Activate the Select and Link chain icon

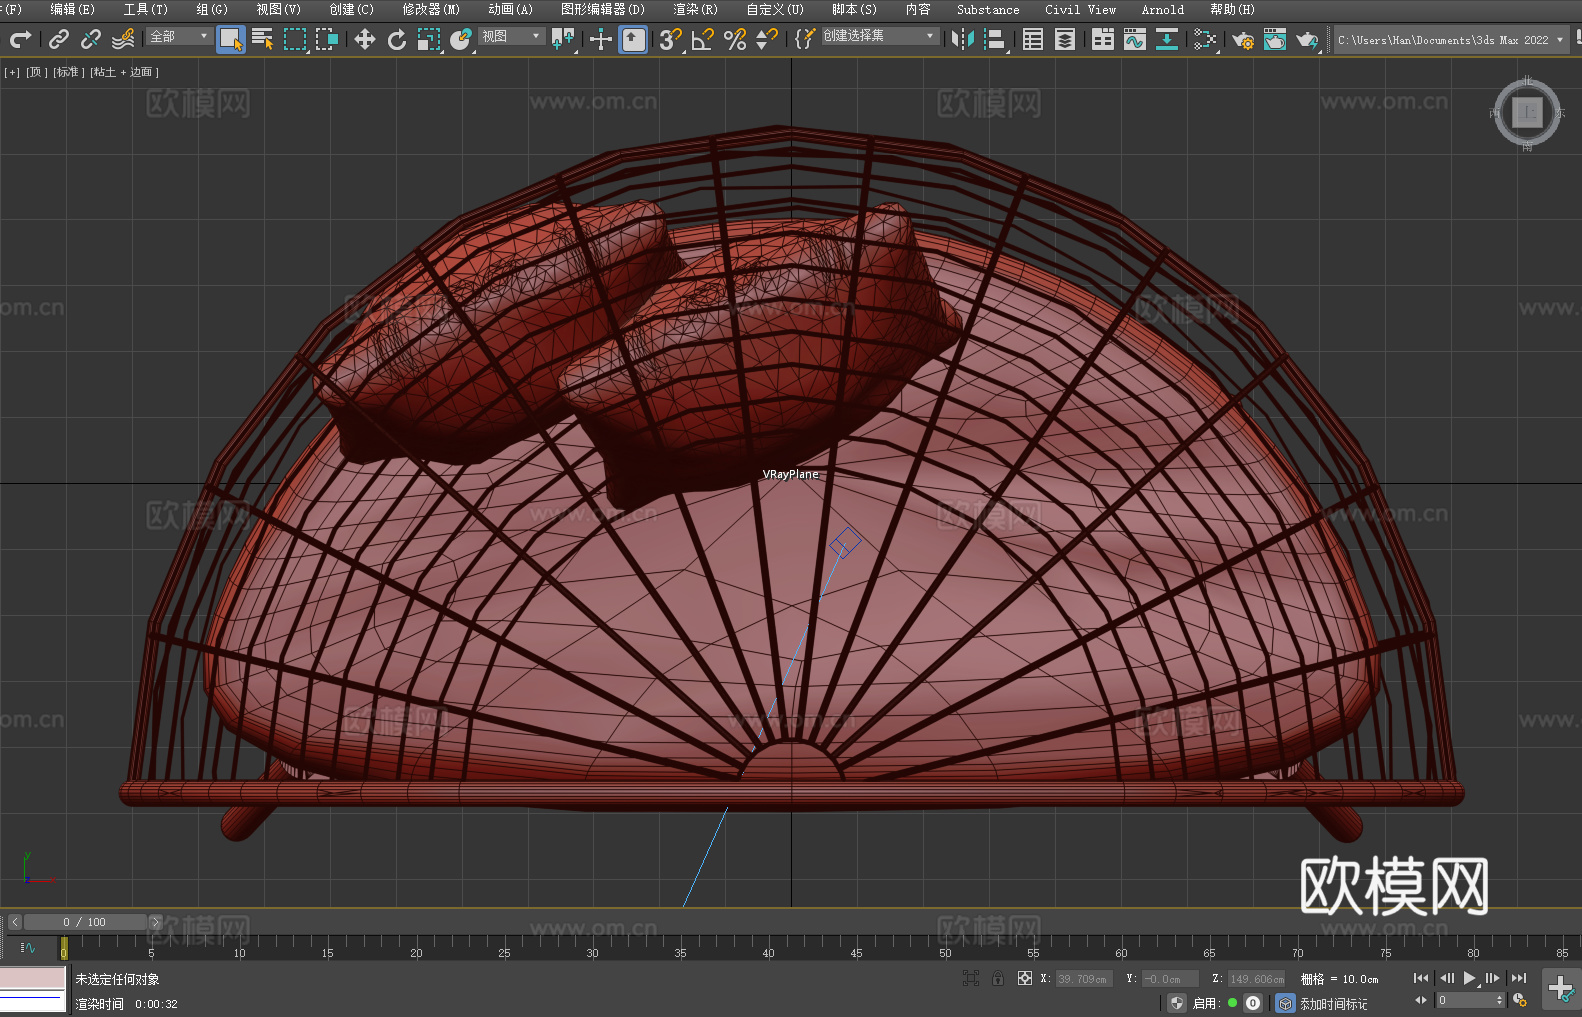point(59,39)
